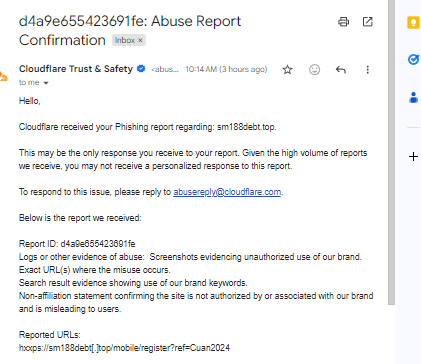Image resolution: width=421 pixels, height=364 pixels.
Task: Add an emoji reaction to the message
Action: [314, 70]
